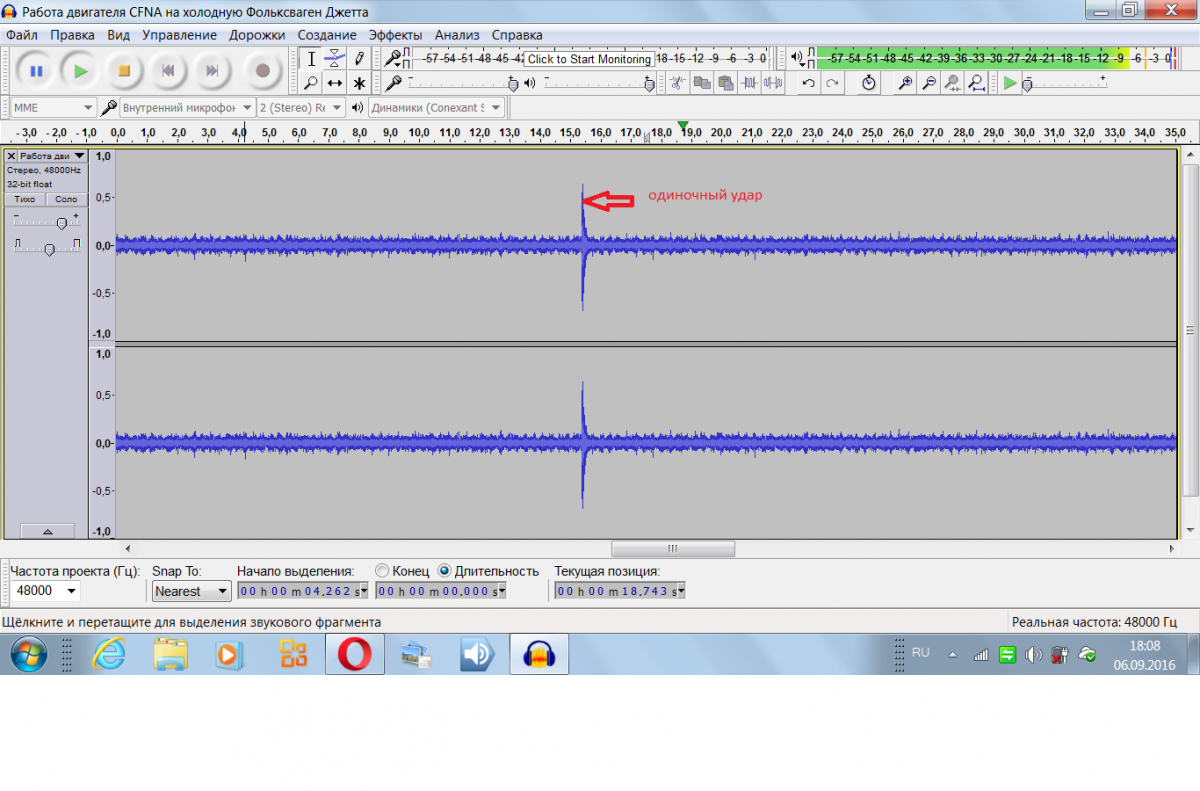Viewport: 1200px width, 791px height.
Task: Open the Эффекты menu
Action: pyautogui.click(x=395, y=35)
